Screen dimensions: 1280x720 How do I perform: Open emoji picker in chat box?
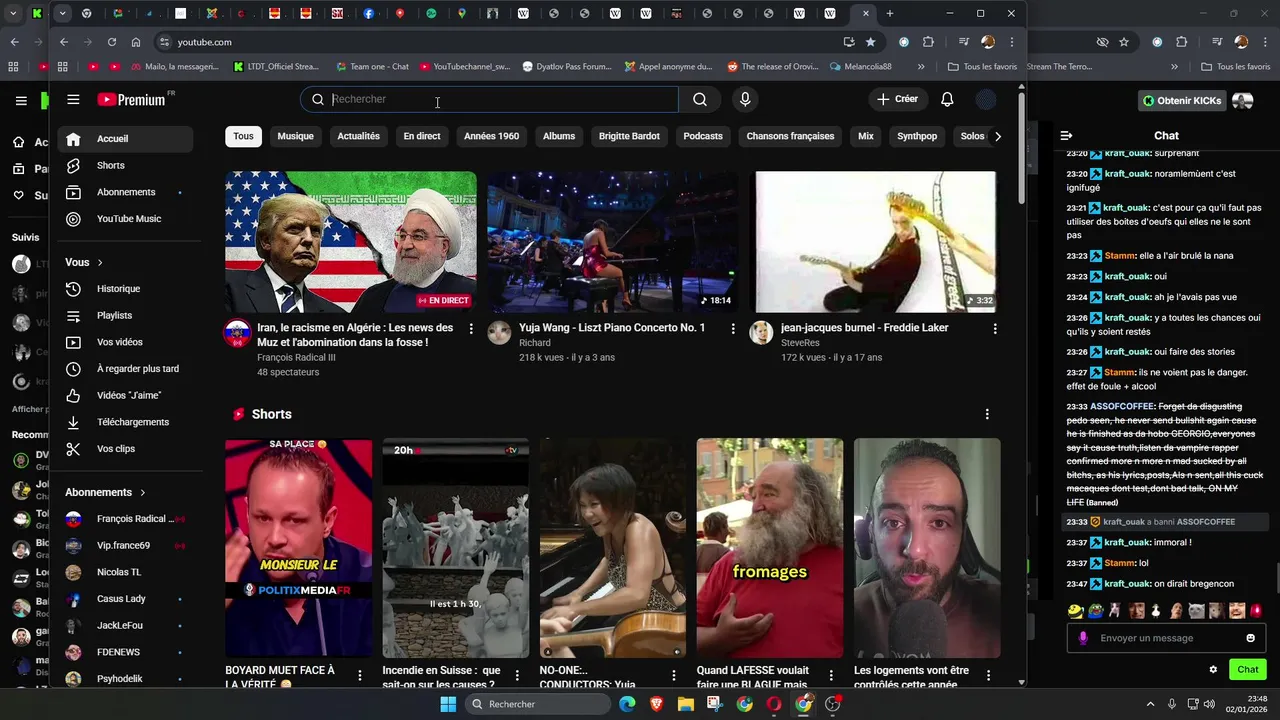point(1250,638)
